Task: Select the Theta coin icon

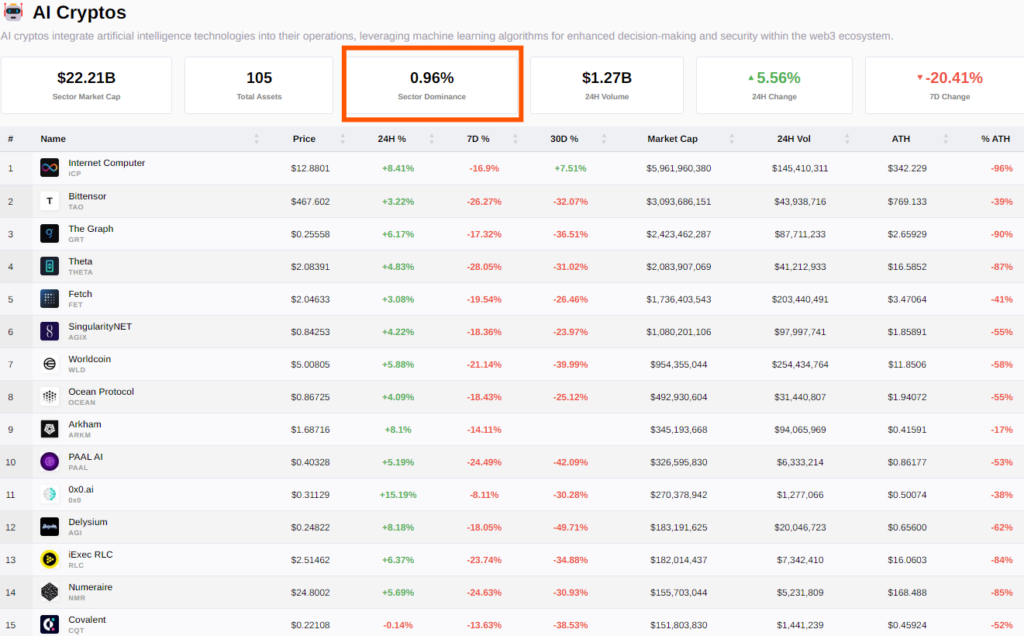Action: pyautogui.click(x=48, y=266)
